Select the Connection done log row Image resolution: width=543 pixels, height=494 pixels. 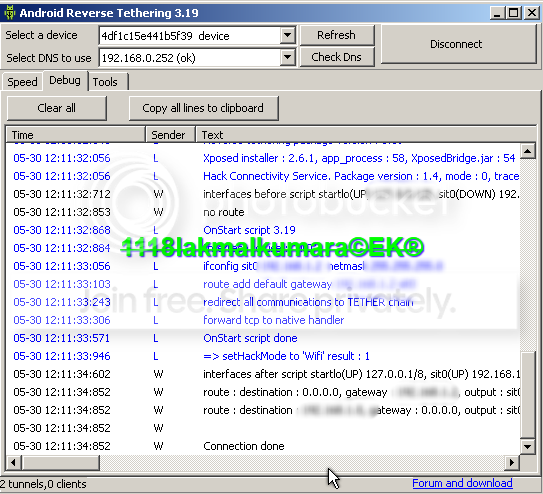click(x=263, y=446)
